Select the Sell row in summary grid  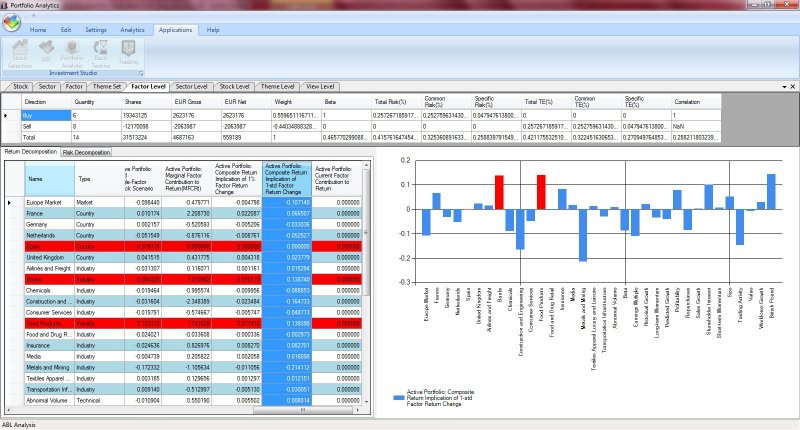point(362,127)
